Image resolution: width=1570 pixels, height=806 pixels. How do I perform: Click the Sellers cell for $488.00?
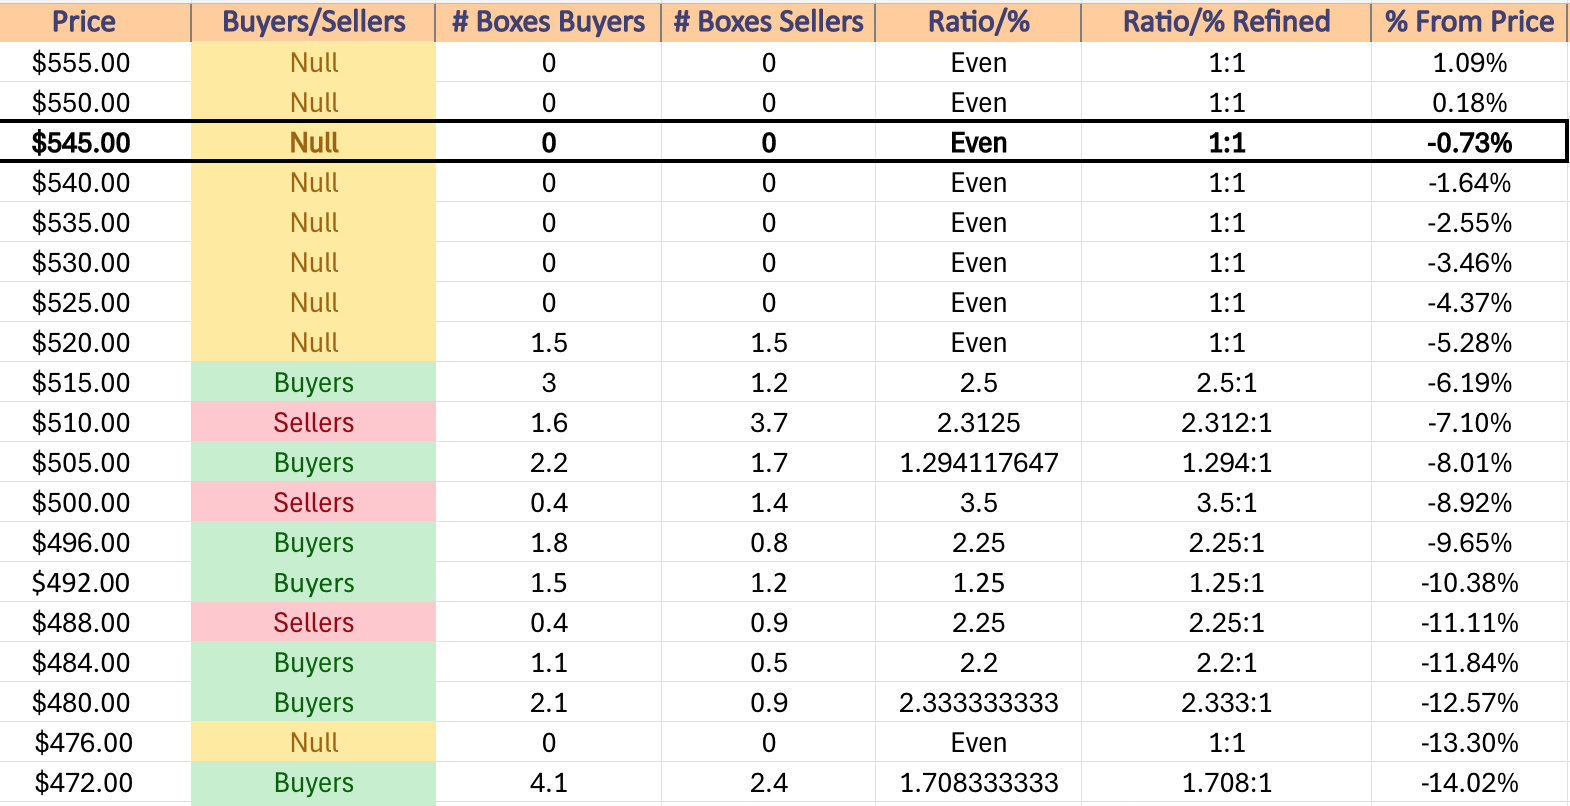pyautogui.click(x=313, y=622)
